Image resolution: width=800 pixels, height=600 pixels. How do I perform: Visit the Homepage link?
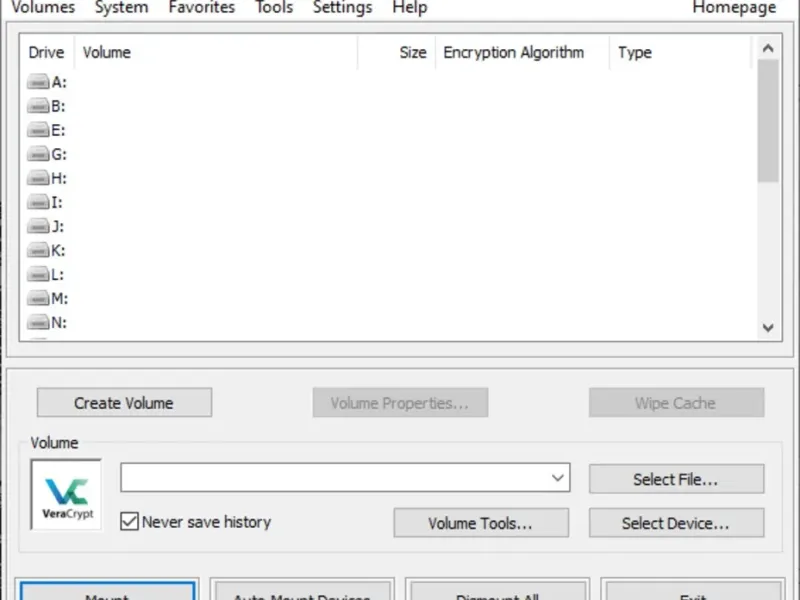click(734, 7)
